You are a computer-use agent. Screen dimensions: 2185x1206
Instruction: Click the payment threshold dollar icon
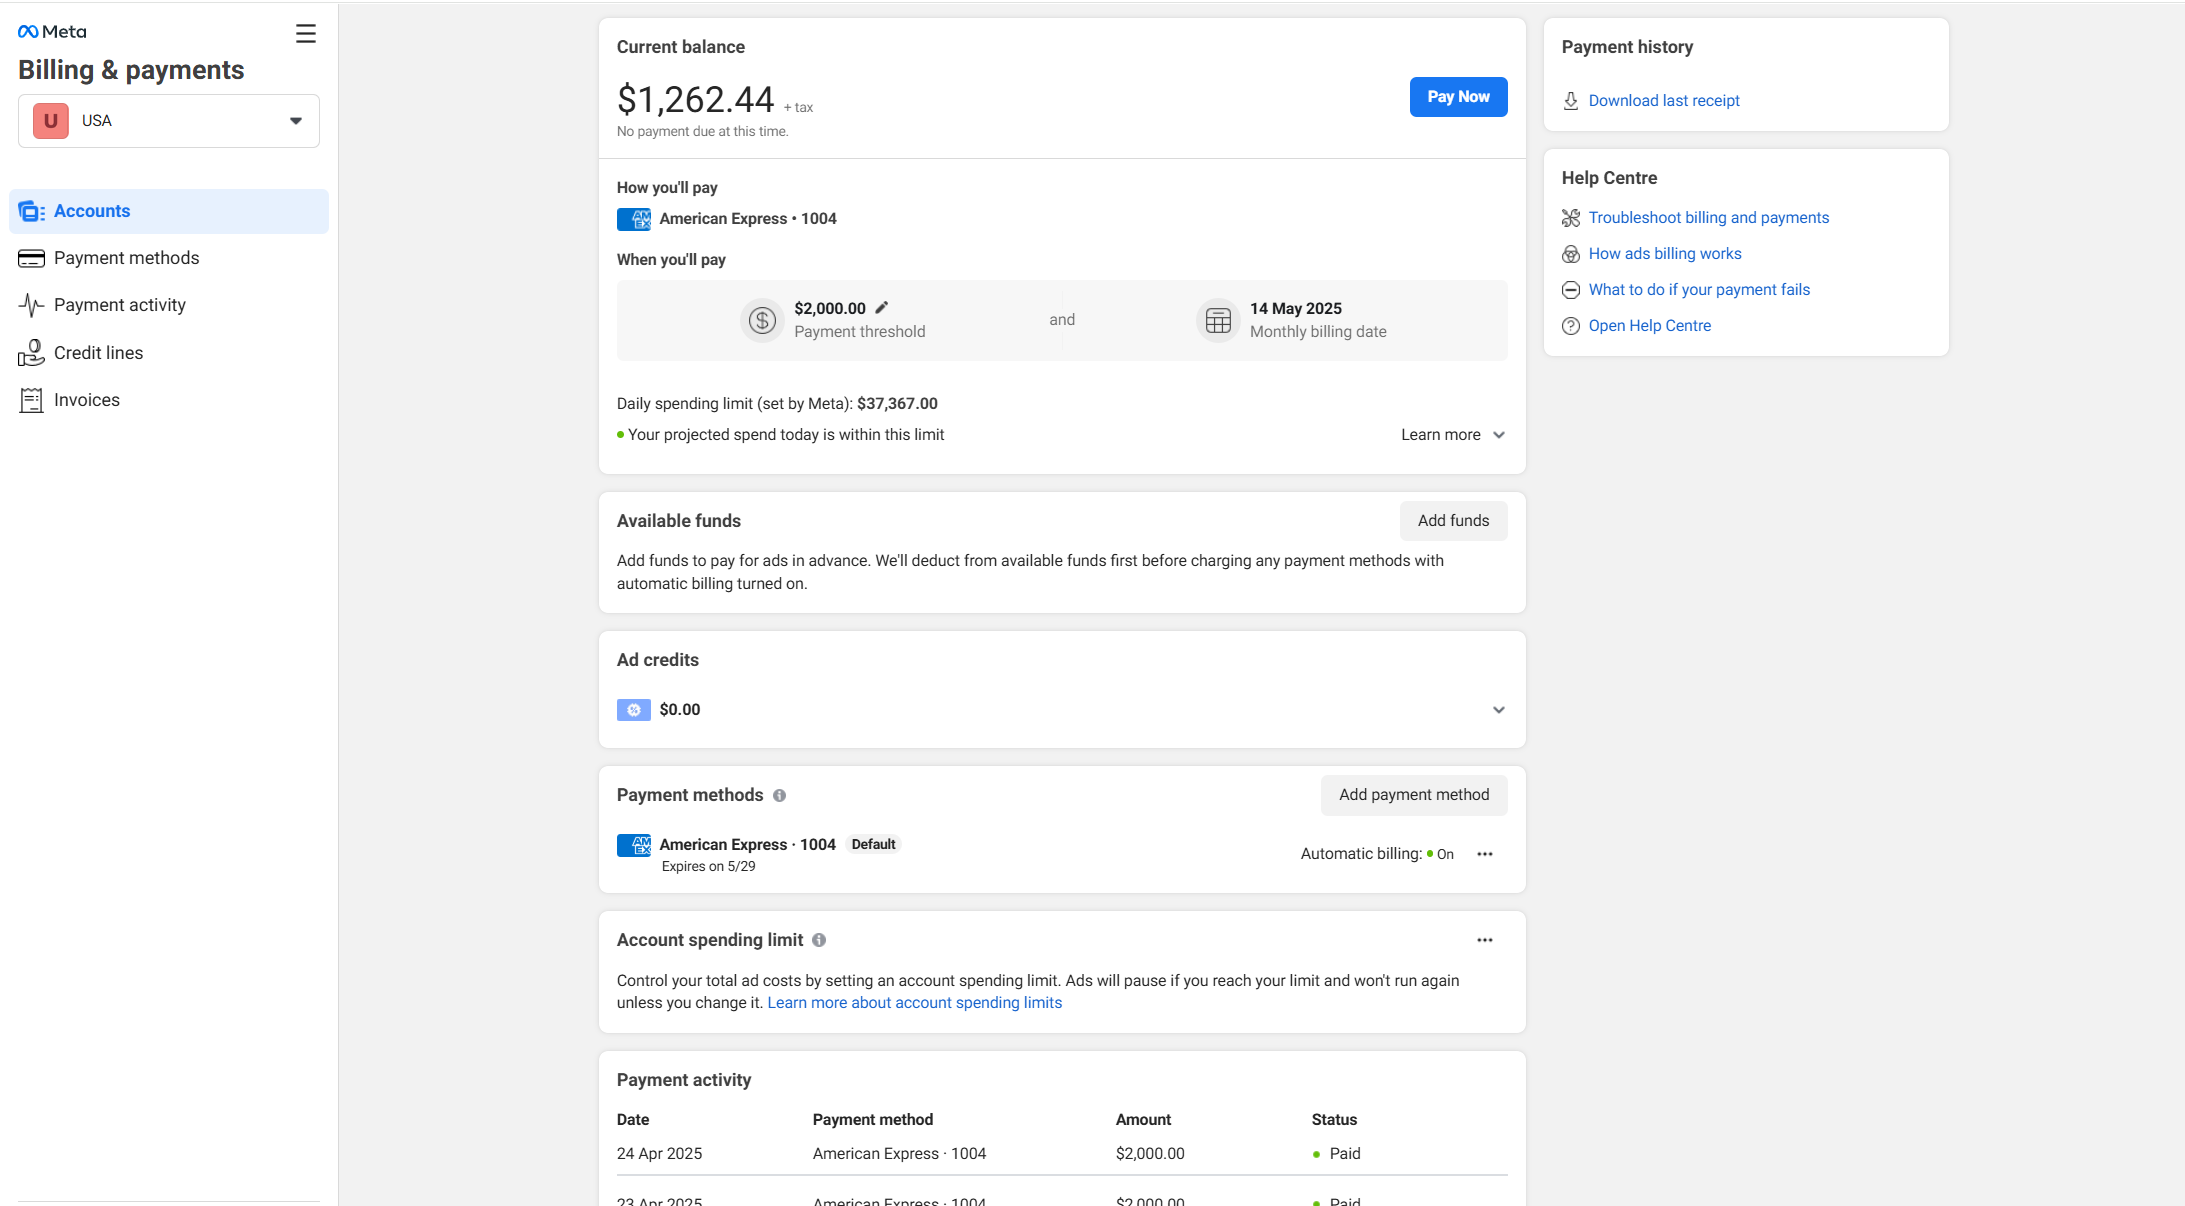(x=762, y=321)
